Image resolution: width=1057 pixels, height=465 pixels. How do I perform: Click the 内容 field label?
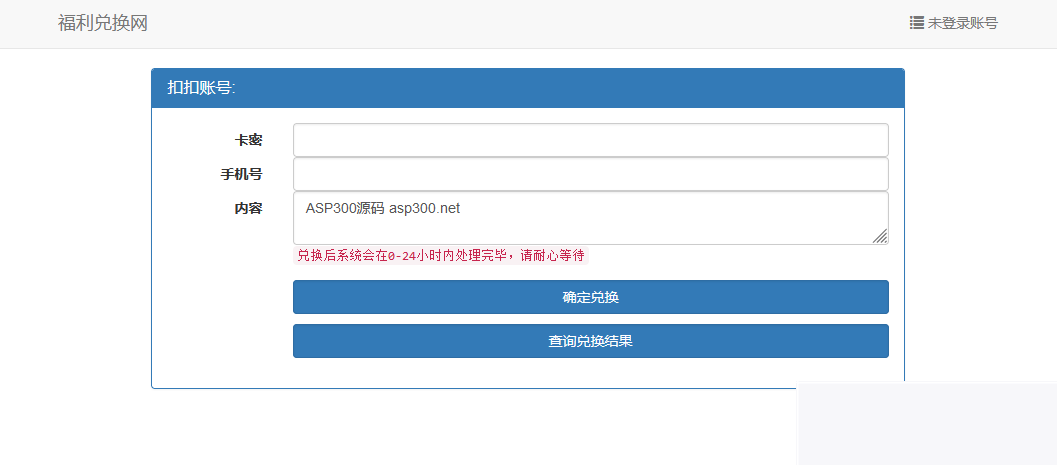pyautogui.click(x=248, y=208)
